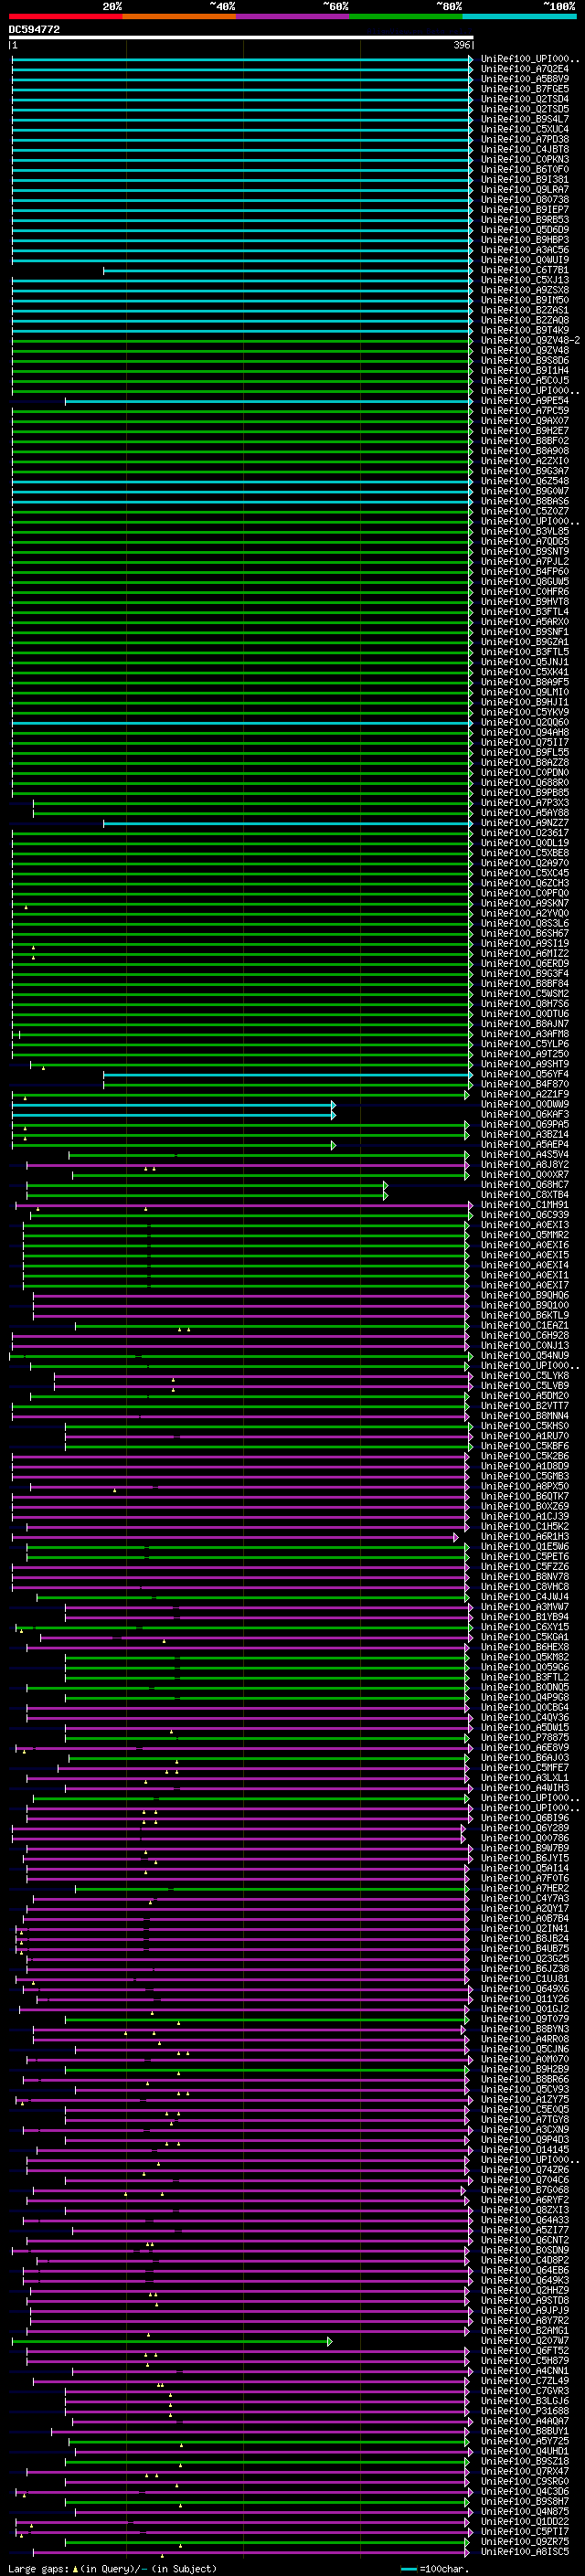585x2576 pixels.
Task: Select label UniRef100_A5AEP4
Action: coord(525,1144)
